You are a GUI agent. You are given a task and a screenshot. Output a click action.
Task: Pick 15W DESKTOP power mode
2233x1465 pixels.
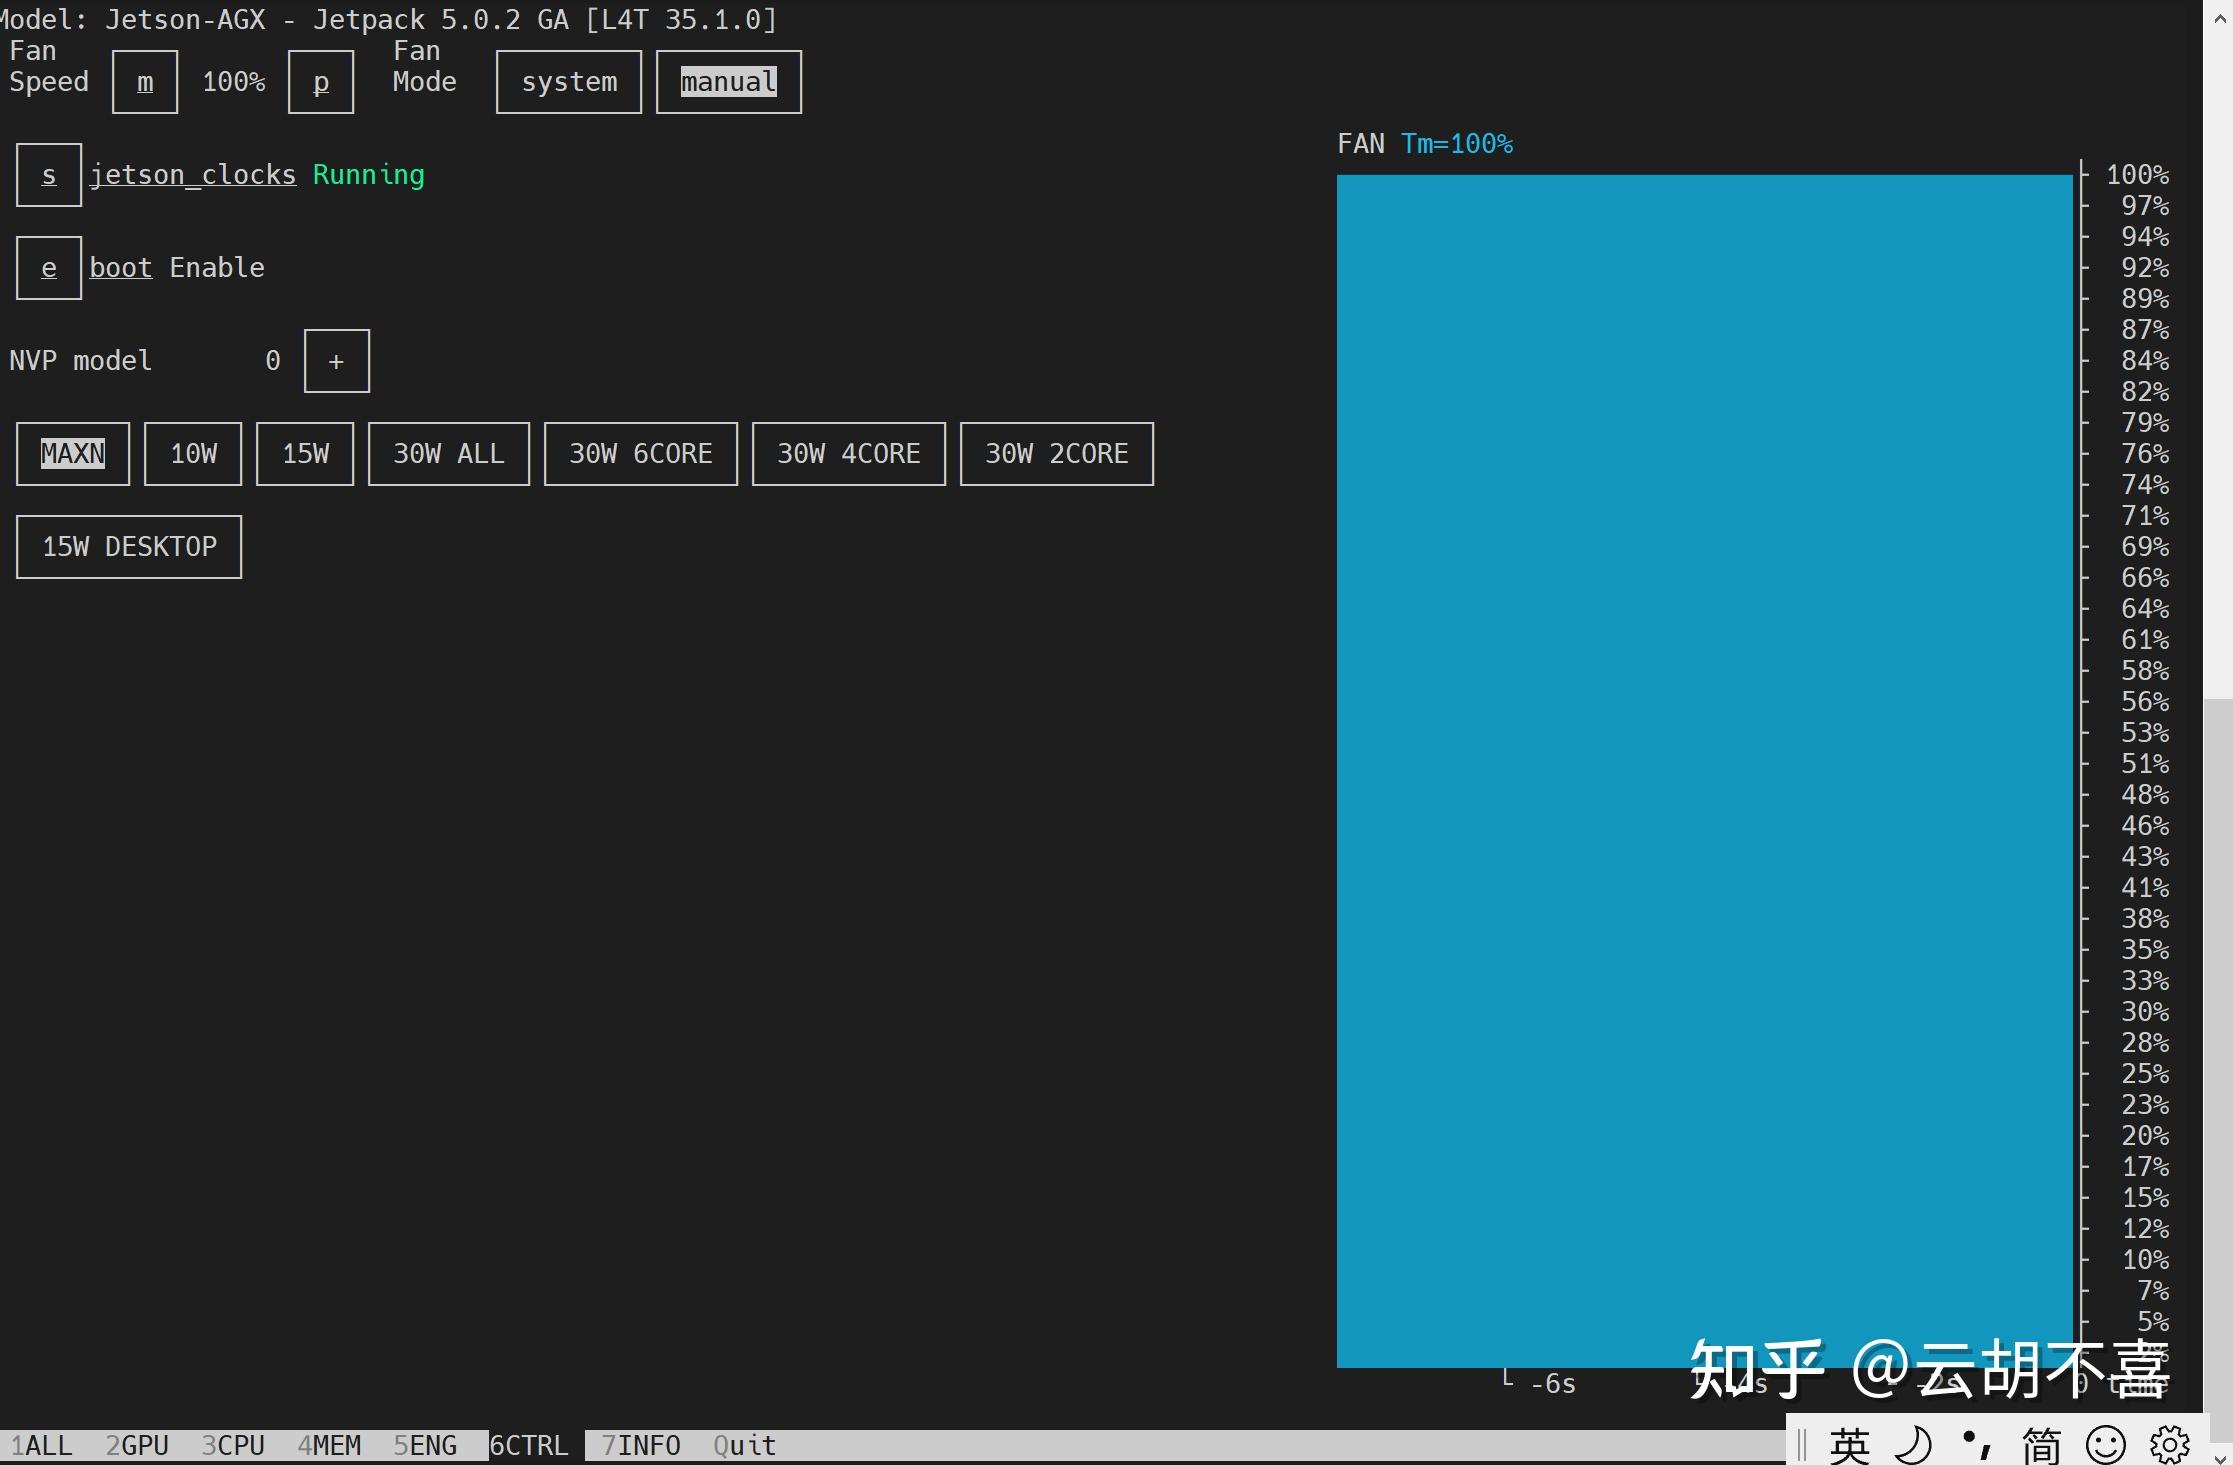(129, 547)
